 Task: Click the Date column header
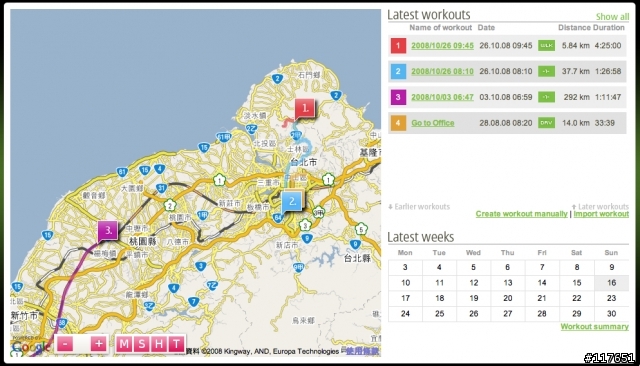coord(486,28)
